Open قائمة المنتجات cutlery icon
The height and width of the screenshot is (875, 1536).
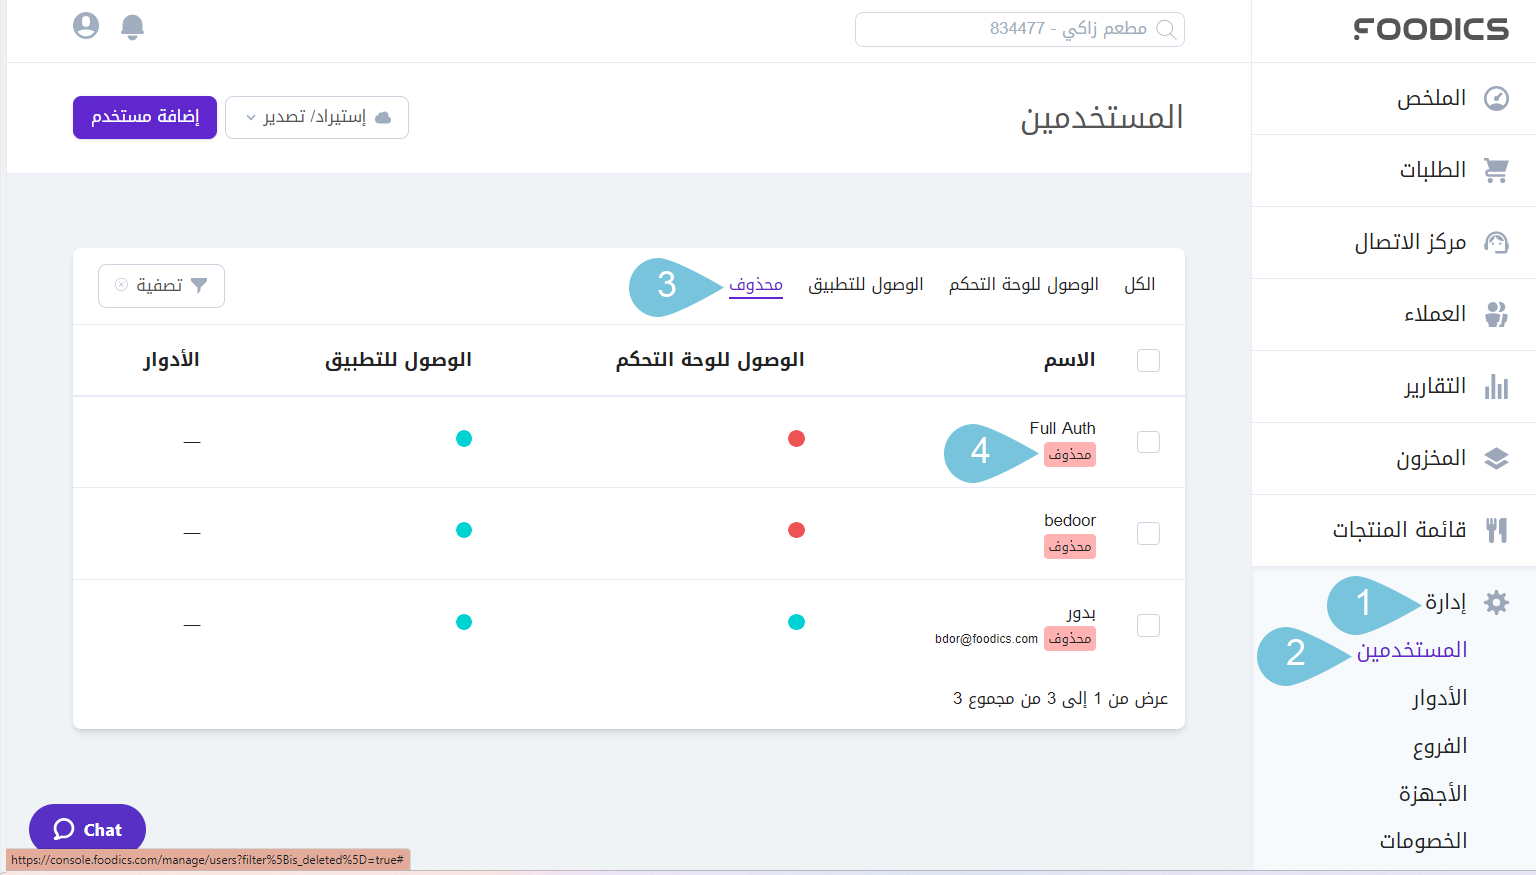pyautogui.click(x=1497, y=530)
